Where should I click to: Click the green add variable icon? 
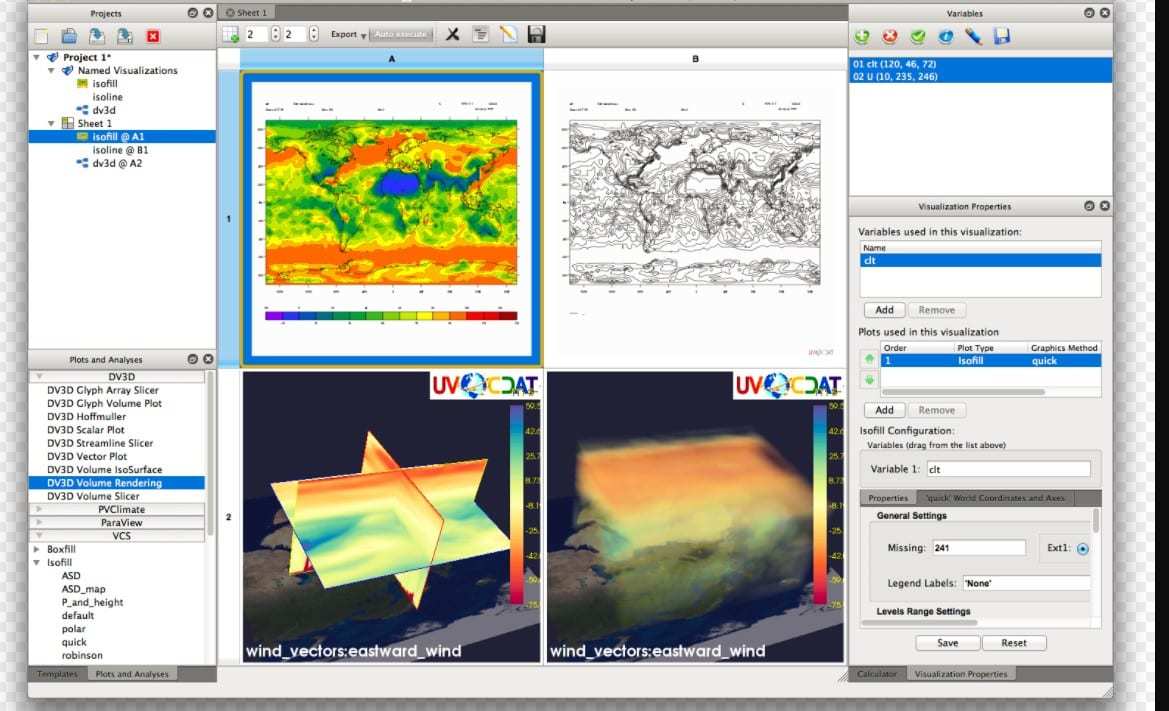pos(862,37)
